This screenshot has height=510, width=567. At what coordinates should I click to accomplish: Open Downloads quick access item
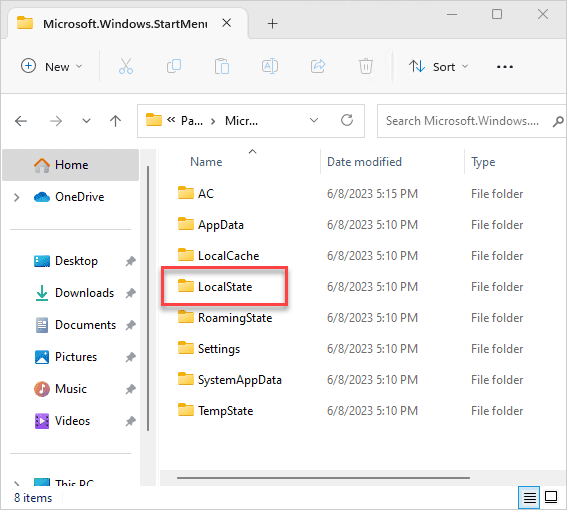click(x=85, y=293)
